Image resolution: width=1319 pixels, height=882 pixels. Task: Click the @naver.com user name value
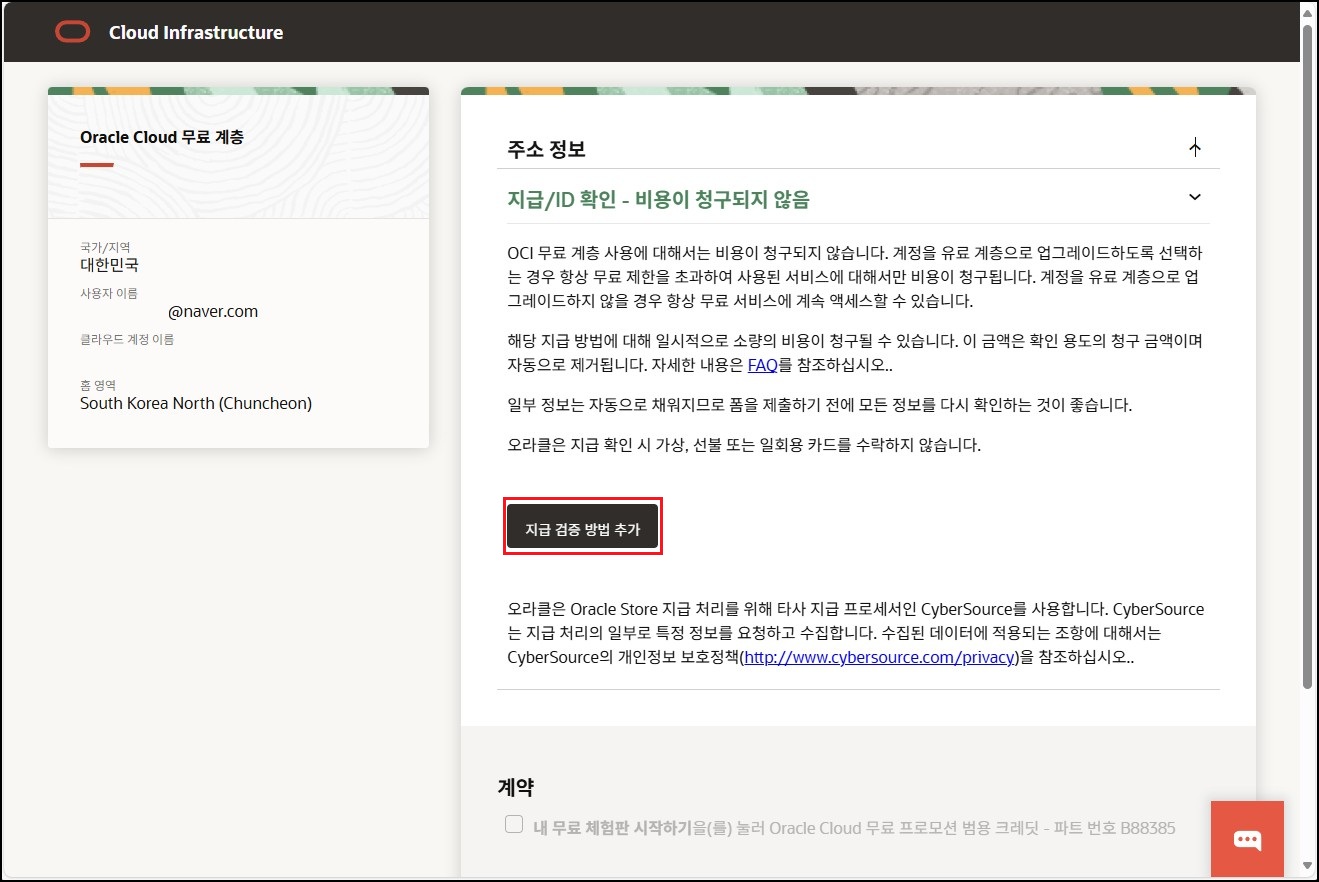(x=213, y=311)
